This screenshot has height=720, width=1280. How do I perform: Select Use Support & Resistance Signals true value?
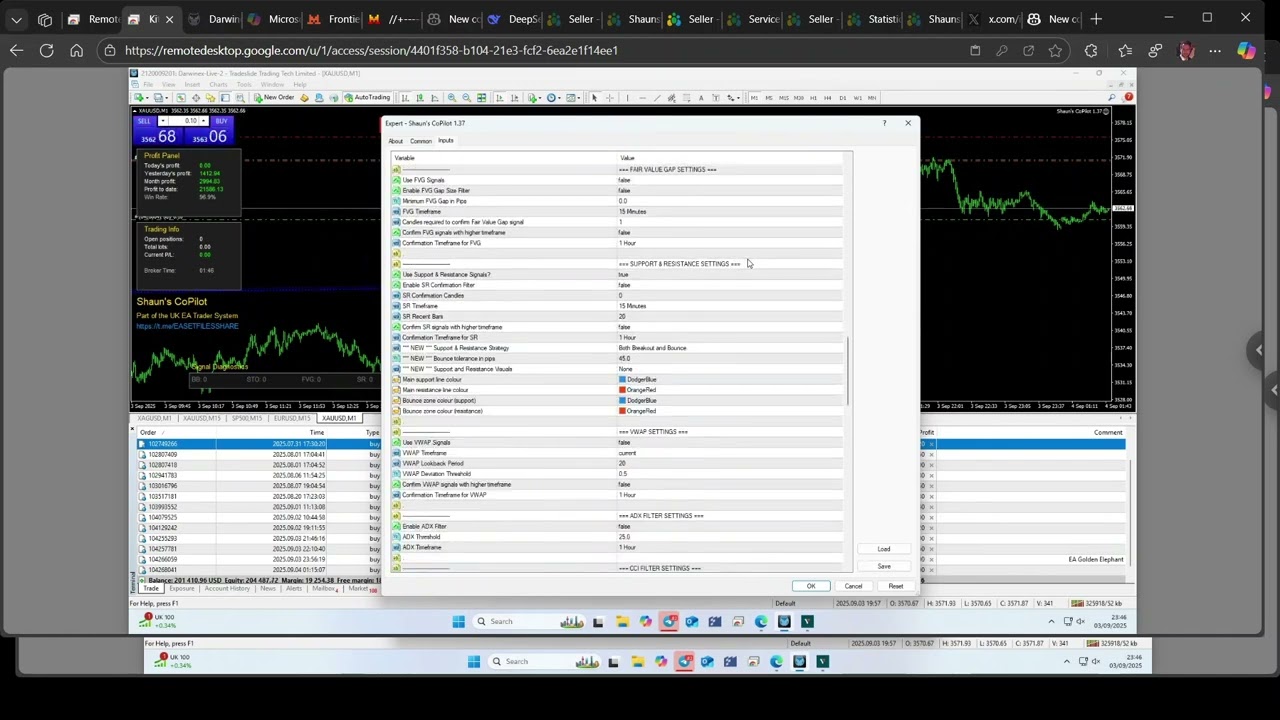point(624,274)
